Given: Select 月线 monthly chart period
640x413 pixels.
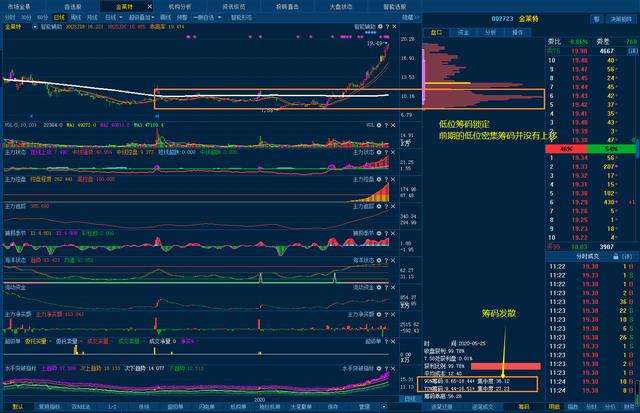Looking at the screenshot, I should [x=92, y=18].
